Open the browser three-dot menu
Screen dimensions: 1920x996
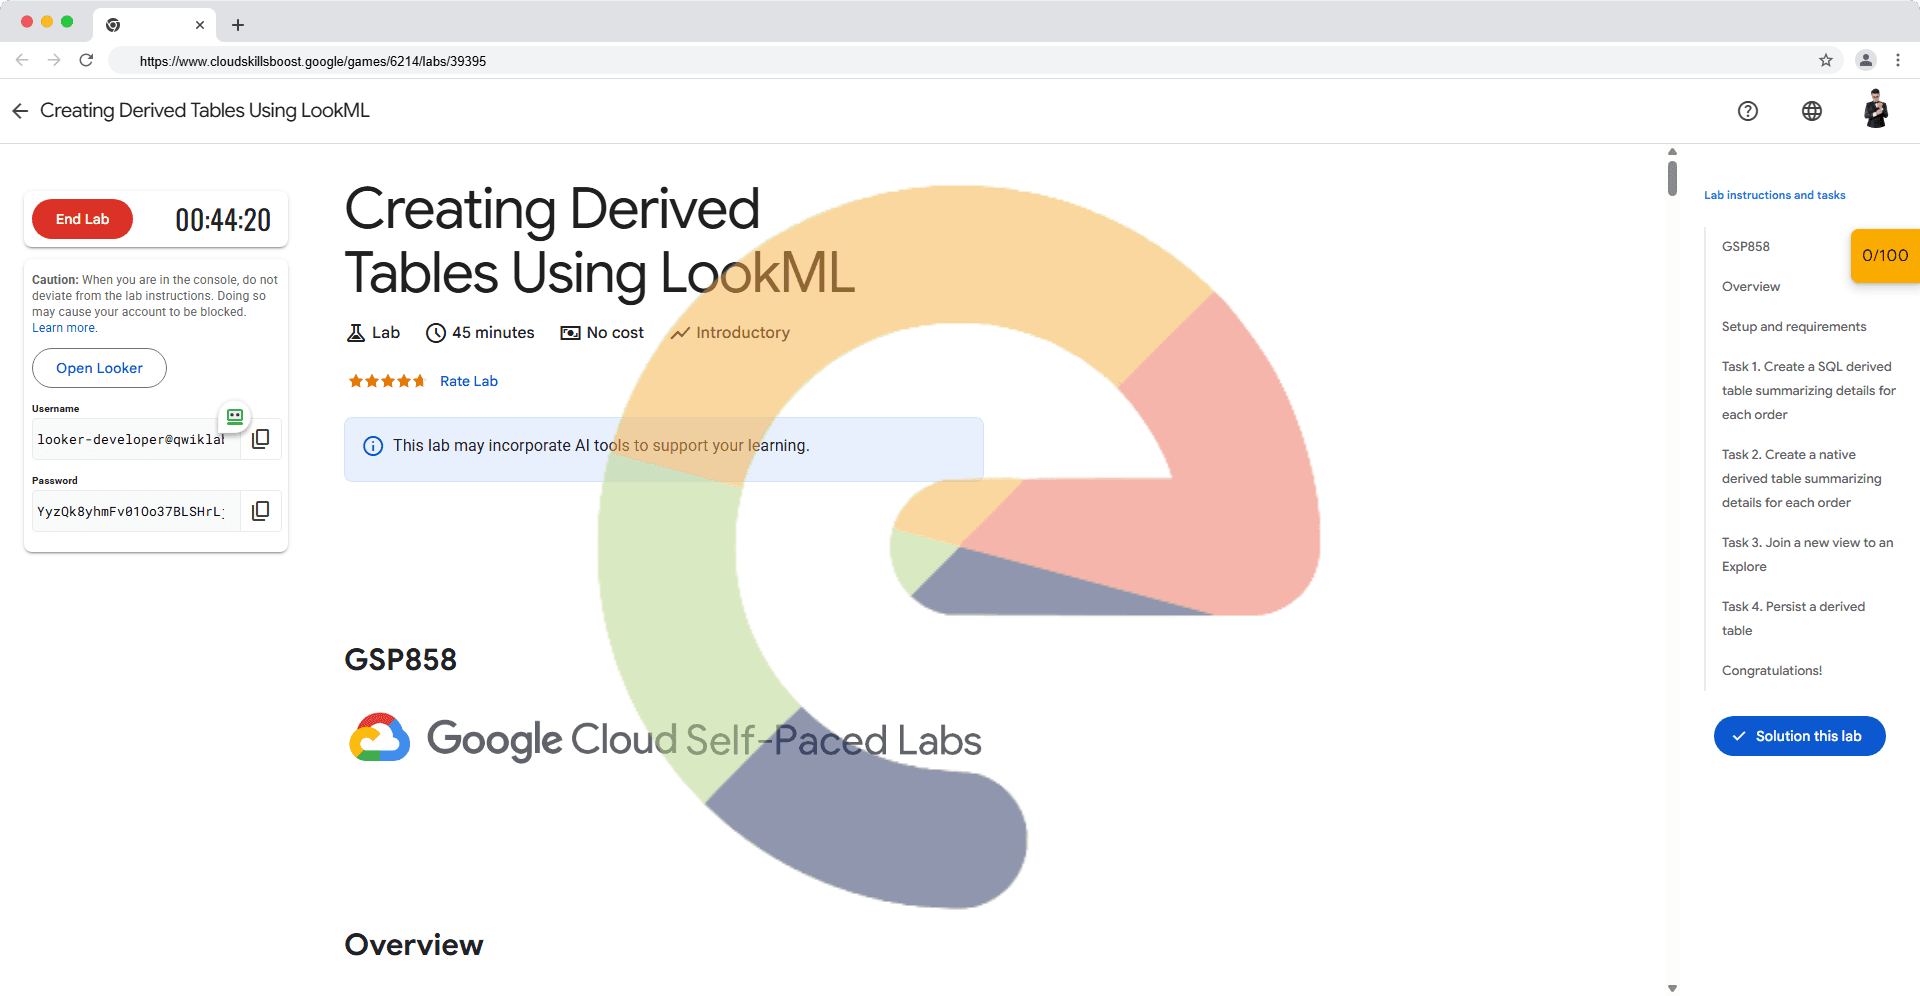1897,60
